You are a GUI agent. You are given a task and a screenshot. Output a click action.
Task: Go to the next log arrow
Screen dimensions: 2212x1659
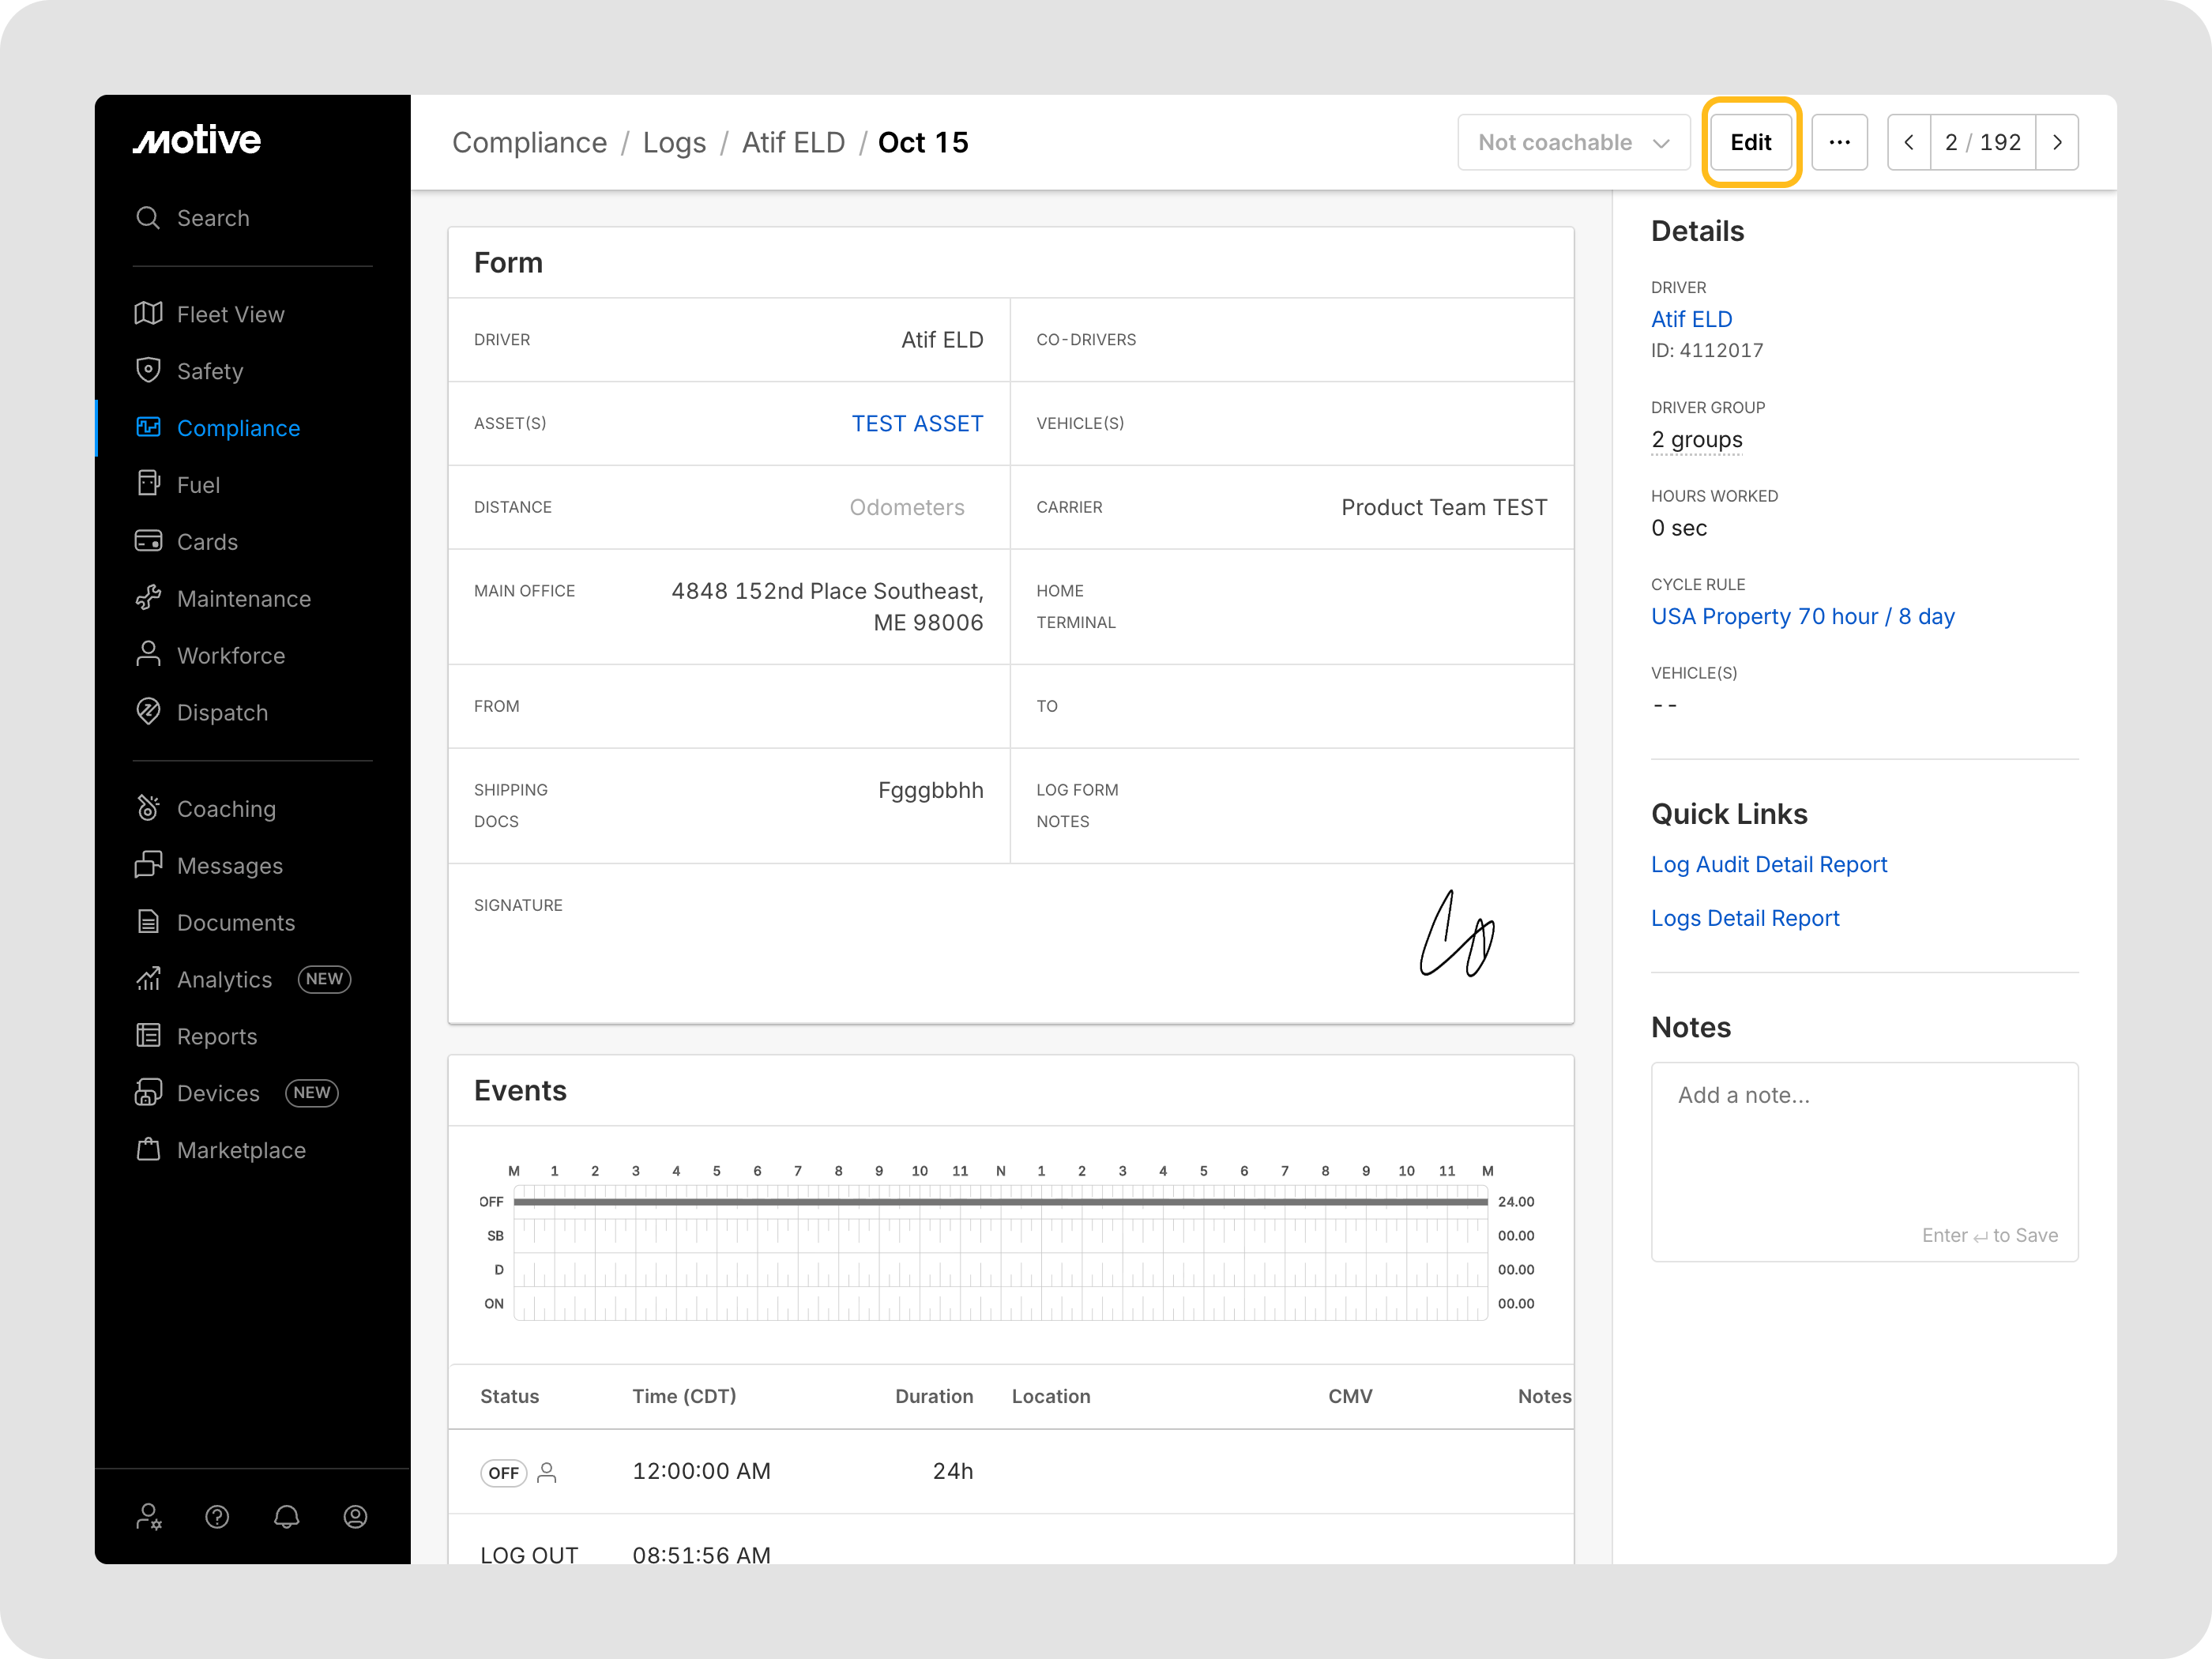click(2057, 142)
